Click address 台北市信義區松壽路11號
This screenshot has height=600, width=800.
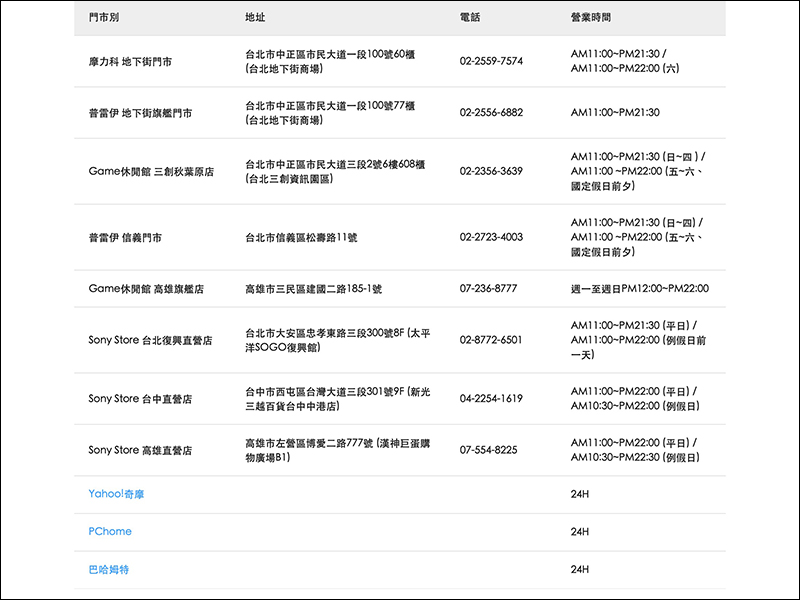click(301, 238)
